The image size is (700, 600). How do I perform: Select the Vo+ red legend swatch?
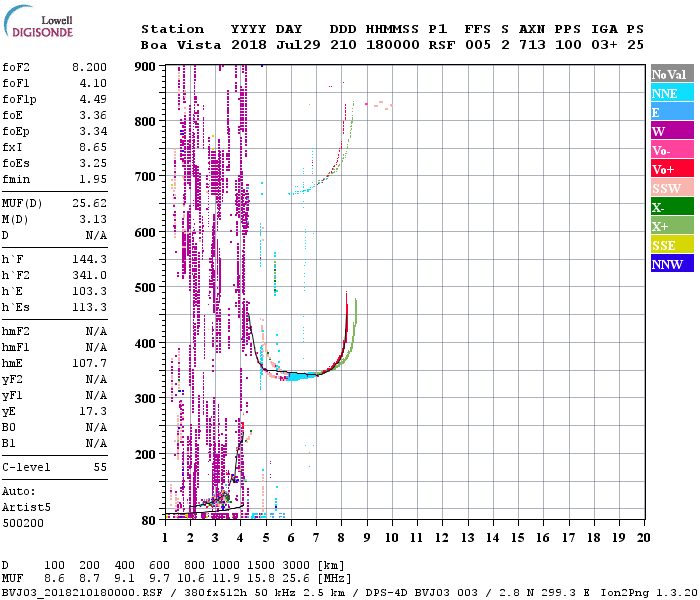point(672,169)
